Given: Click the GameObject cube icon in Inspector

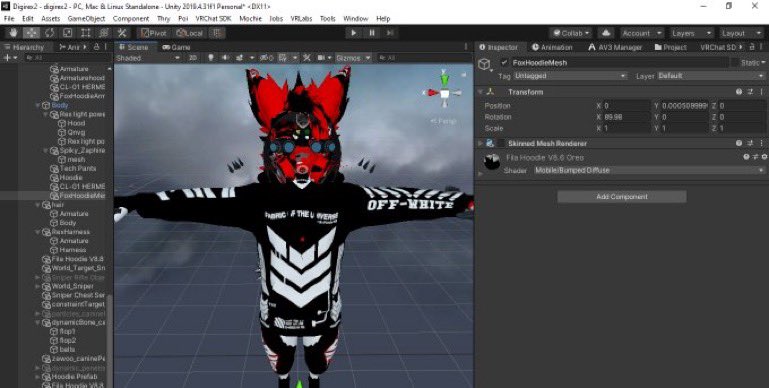Looking at the screenshot, I should click(485, 64).
